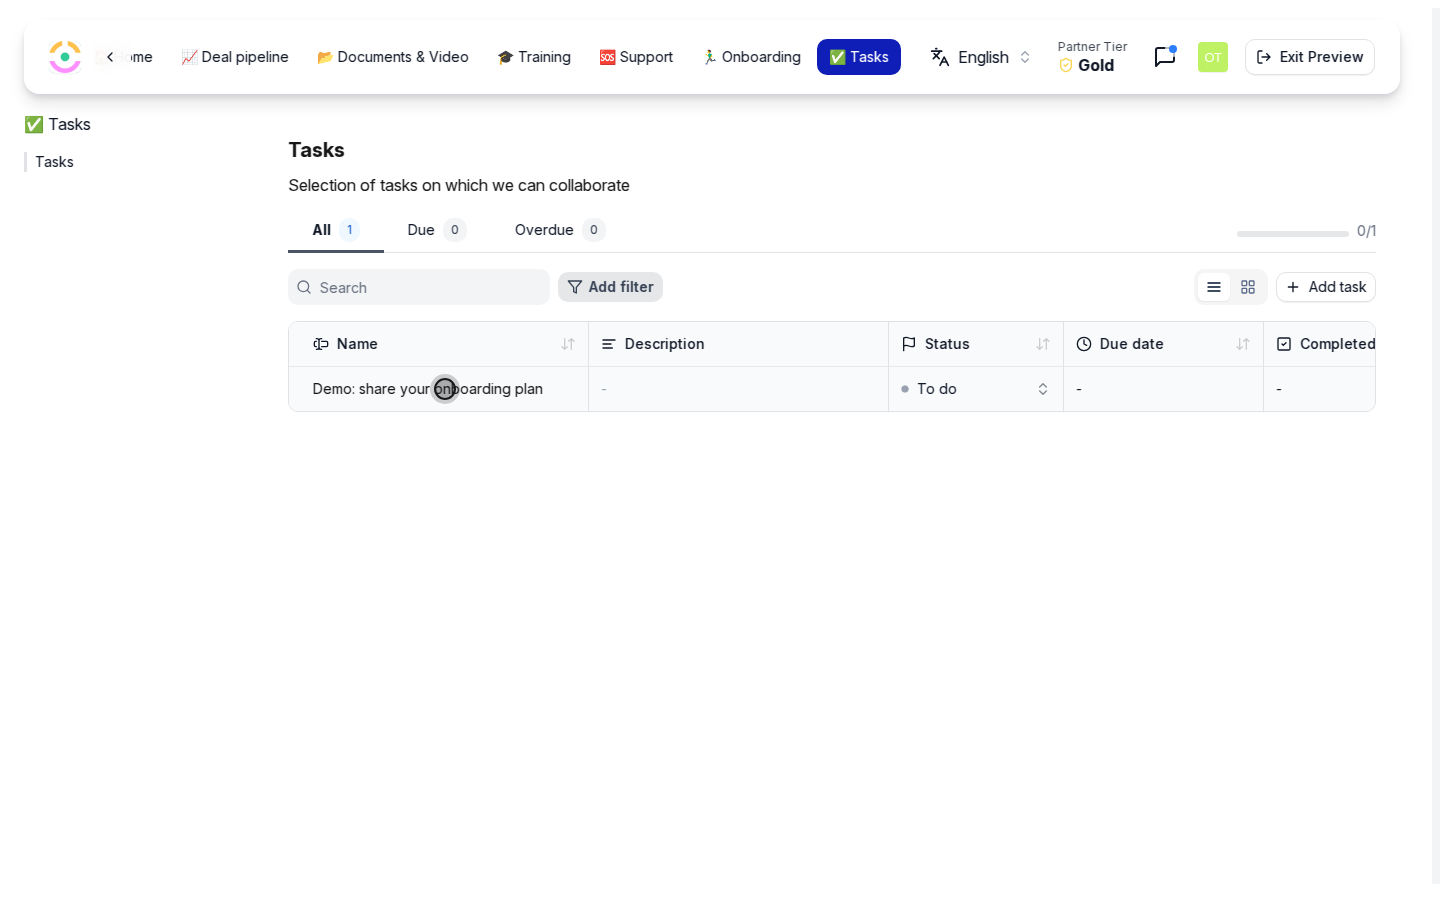Click the Description column header
The height and width of the screenshot is (900, 1440).
pos(738,344)
